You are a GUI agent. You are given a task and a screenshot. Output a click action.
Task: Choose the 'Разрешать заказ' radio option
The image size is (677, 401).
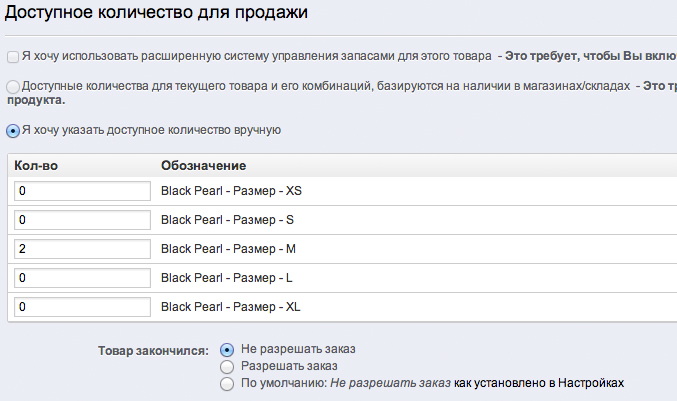tap(227, 366)
